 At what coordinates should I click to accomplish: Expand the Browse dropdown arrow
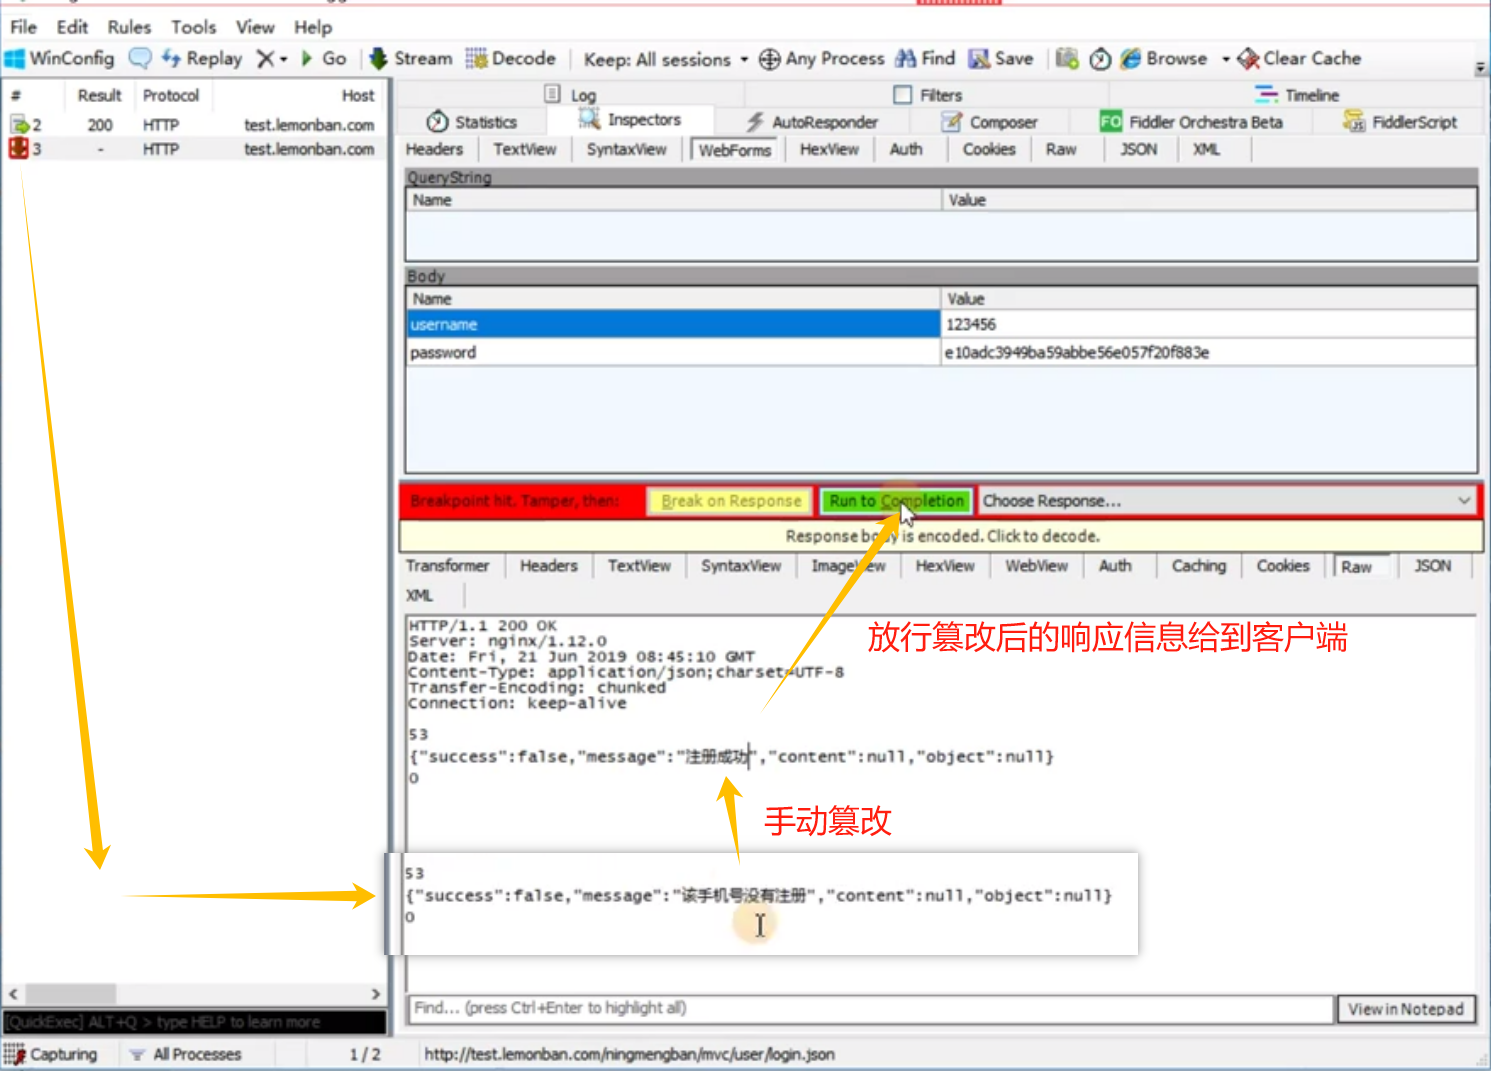tap(1226, 59)
